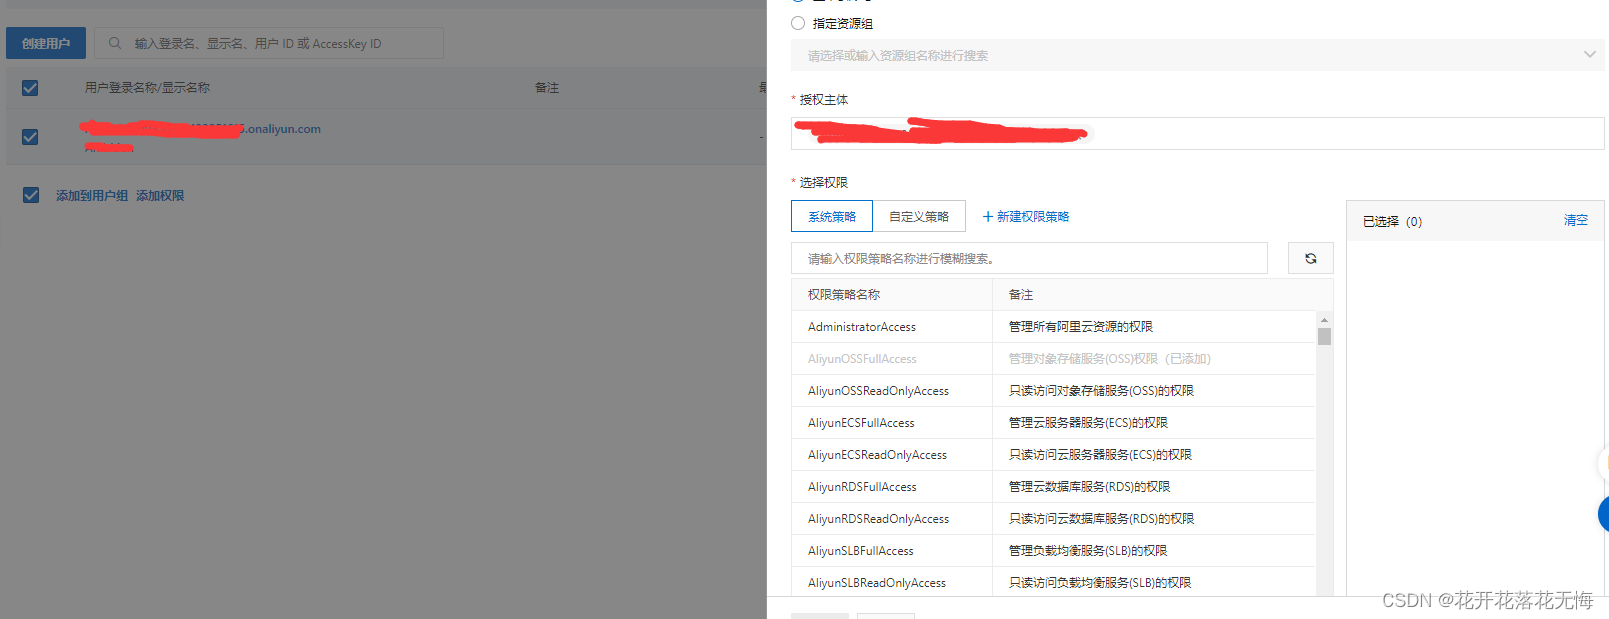Click the policy list scrollbar thumb

click(1324, 336)
